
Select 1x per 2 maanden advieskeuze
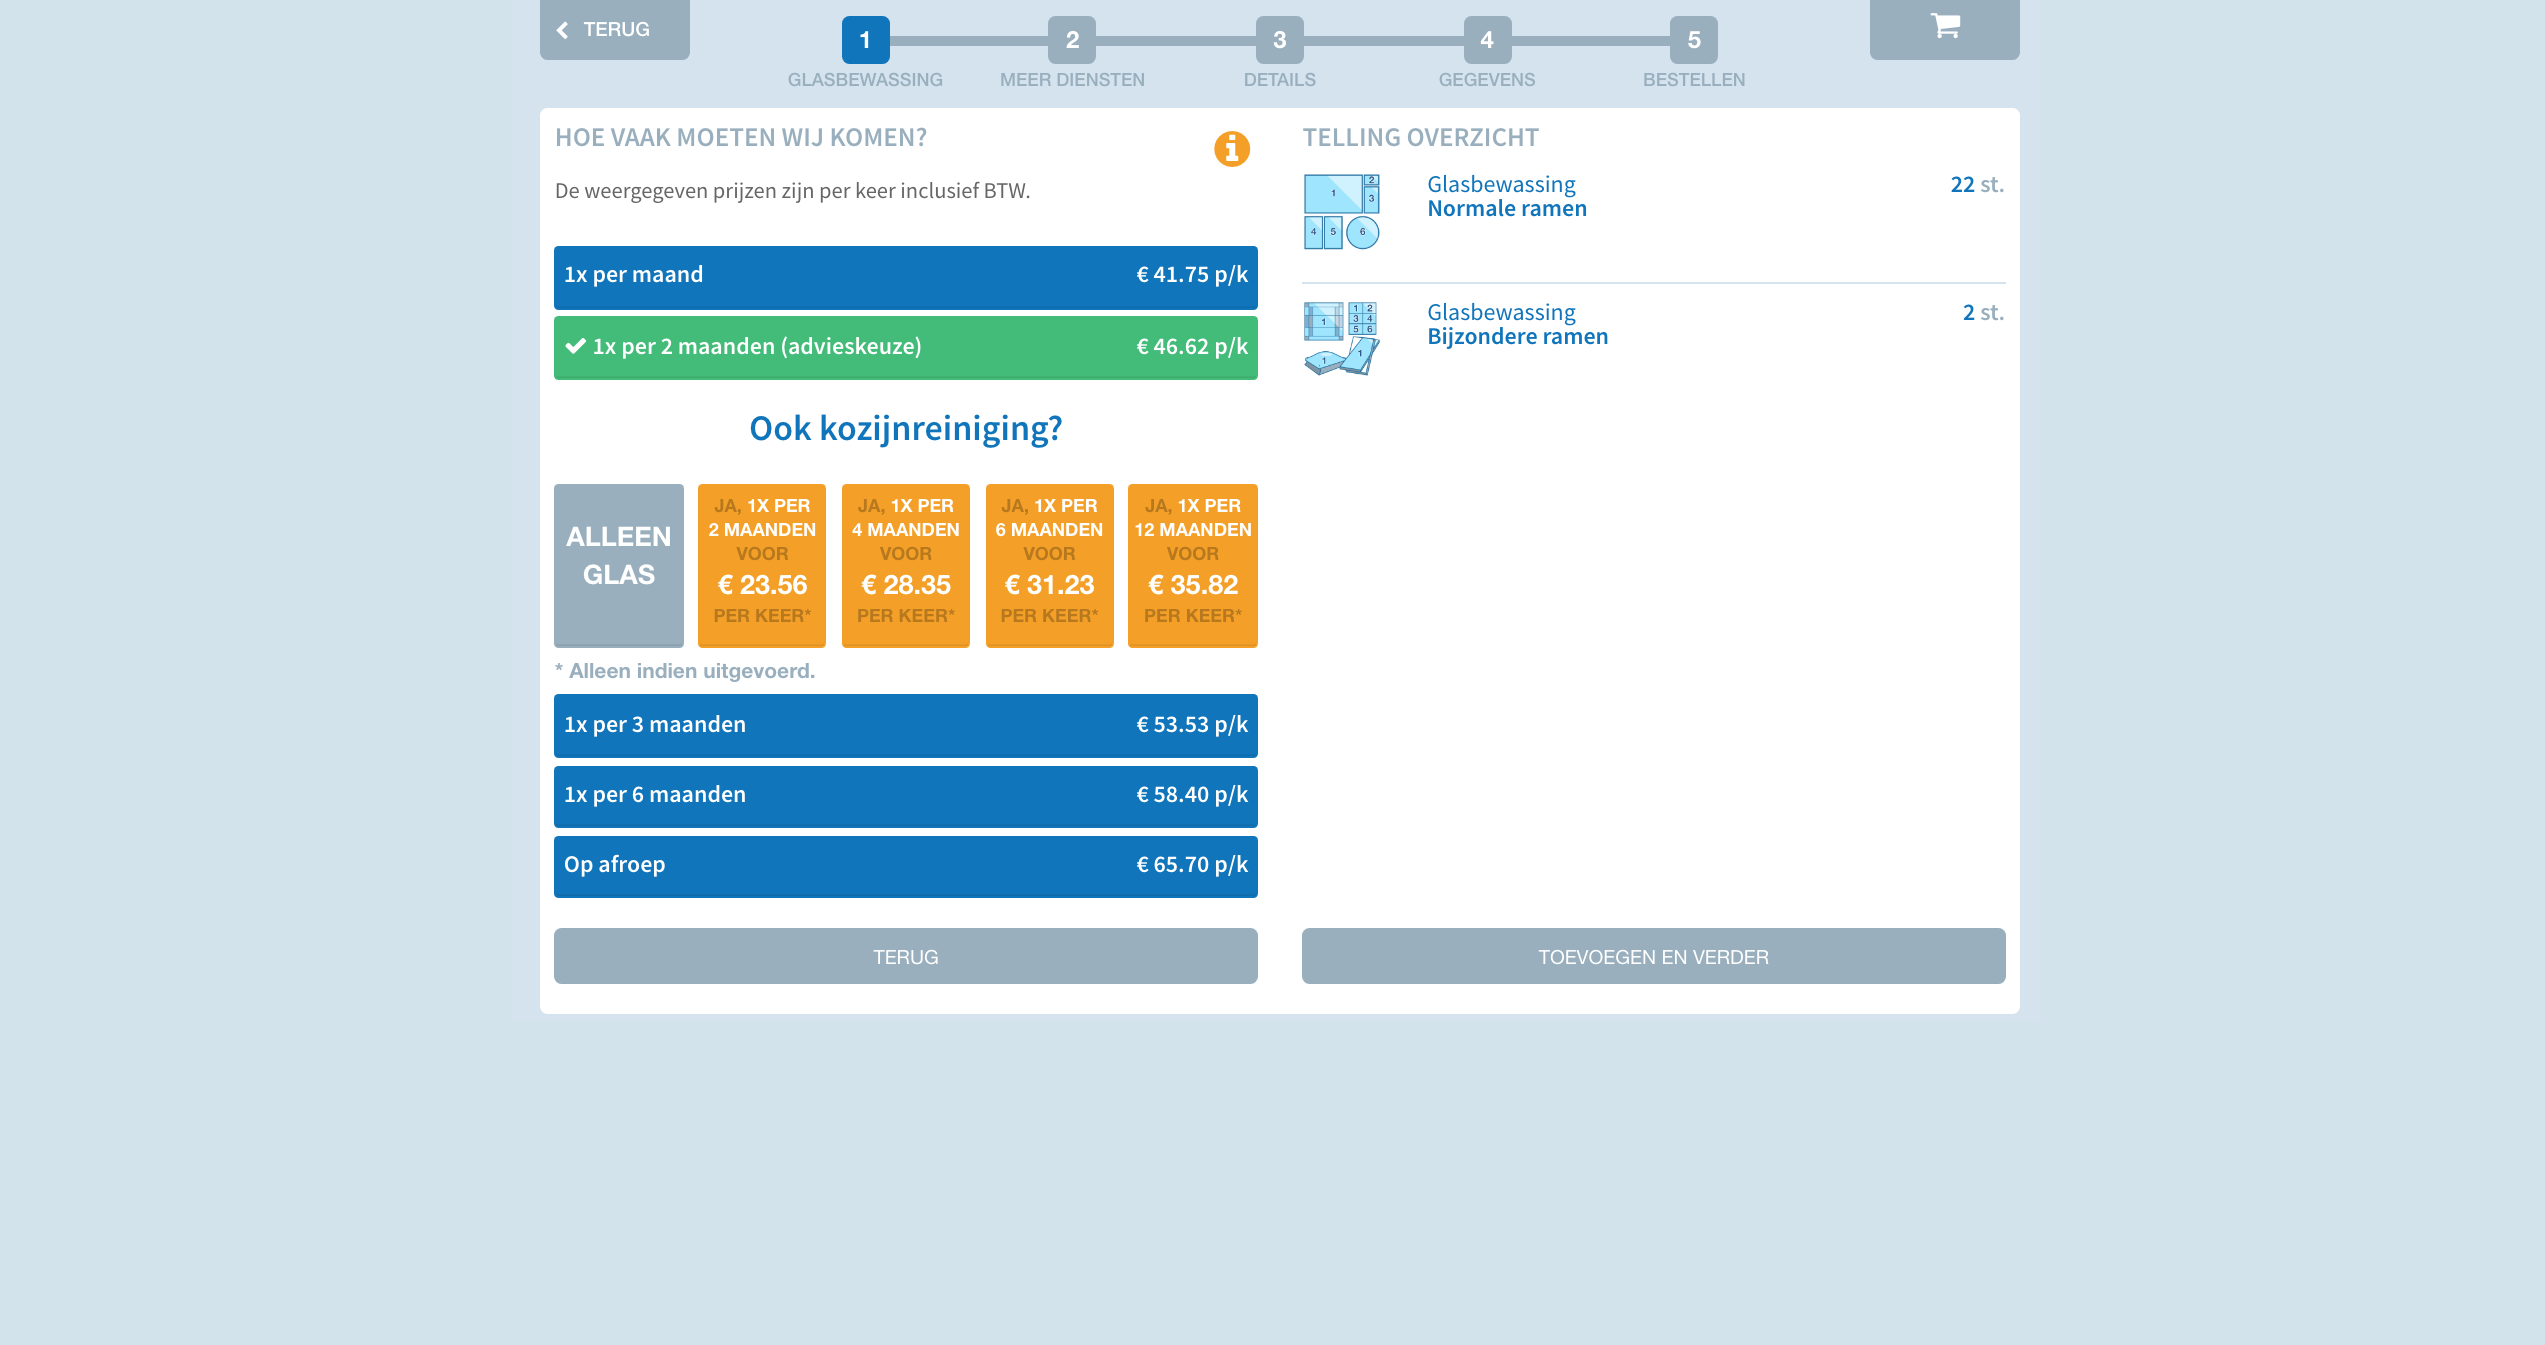click(x=905, y=347)
